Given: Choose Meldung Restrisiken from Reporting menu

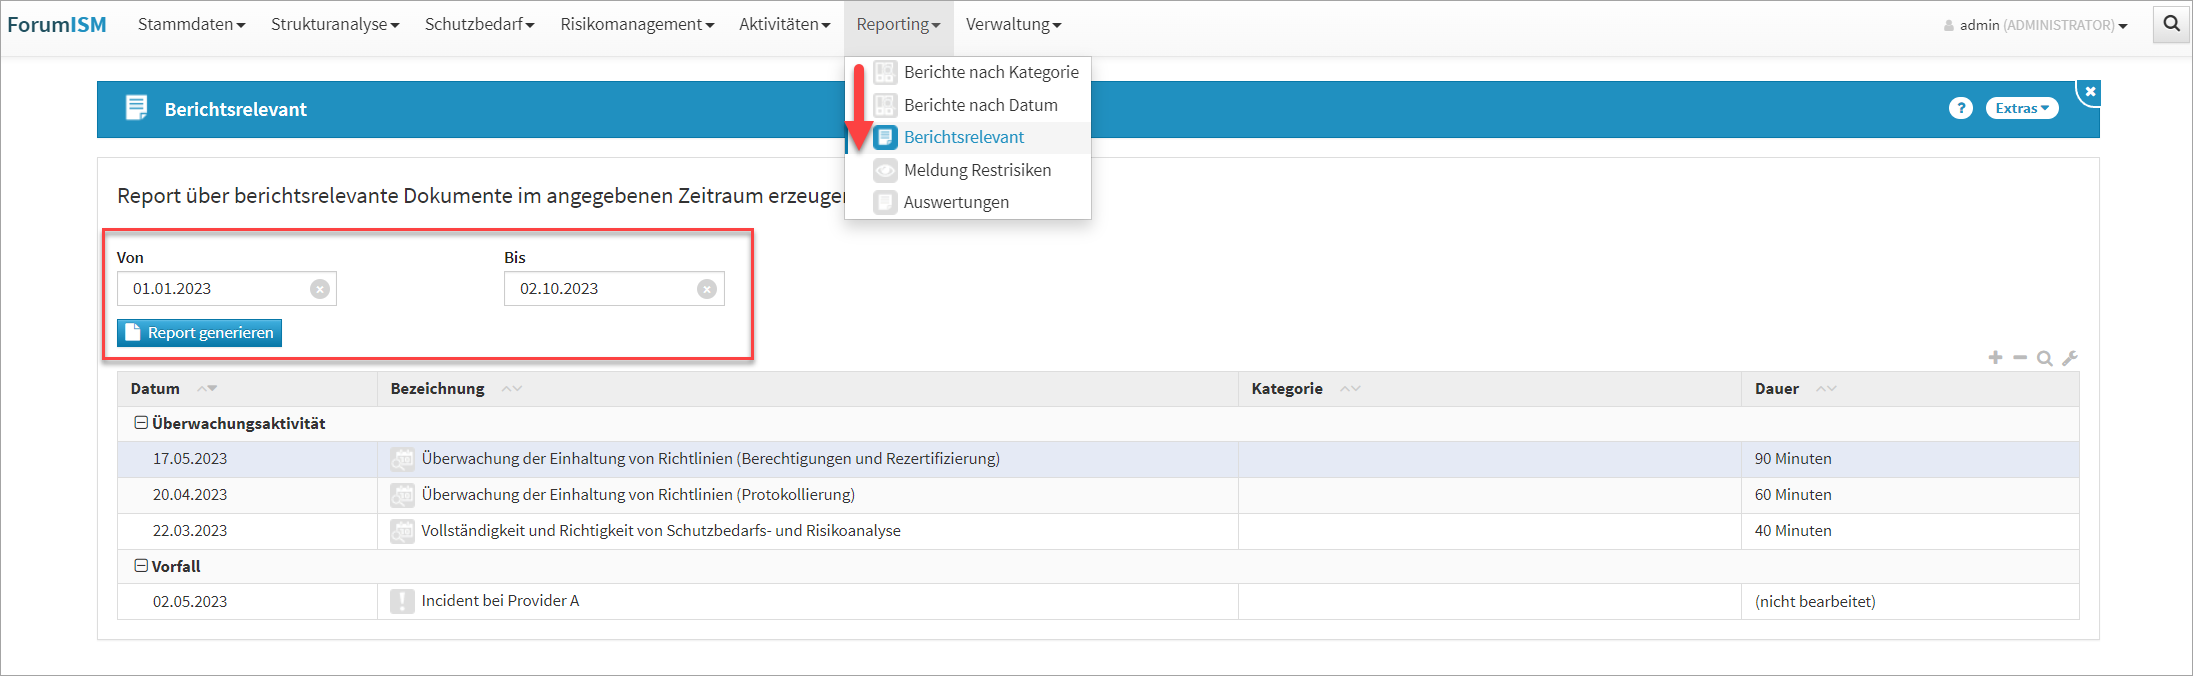Looking at the screenshot, I should tap(976, 170).
